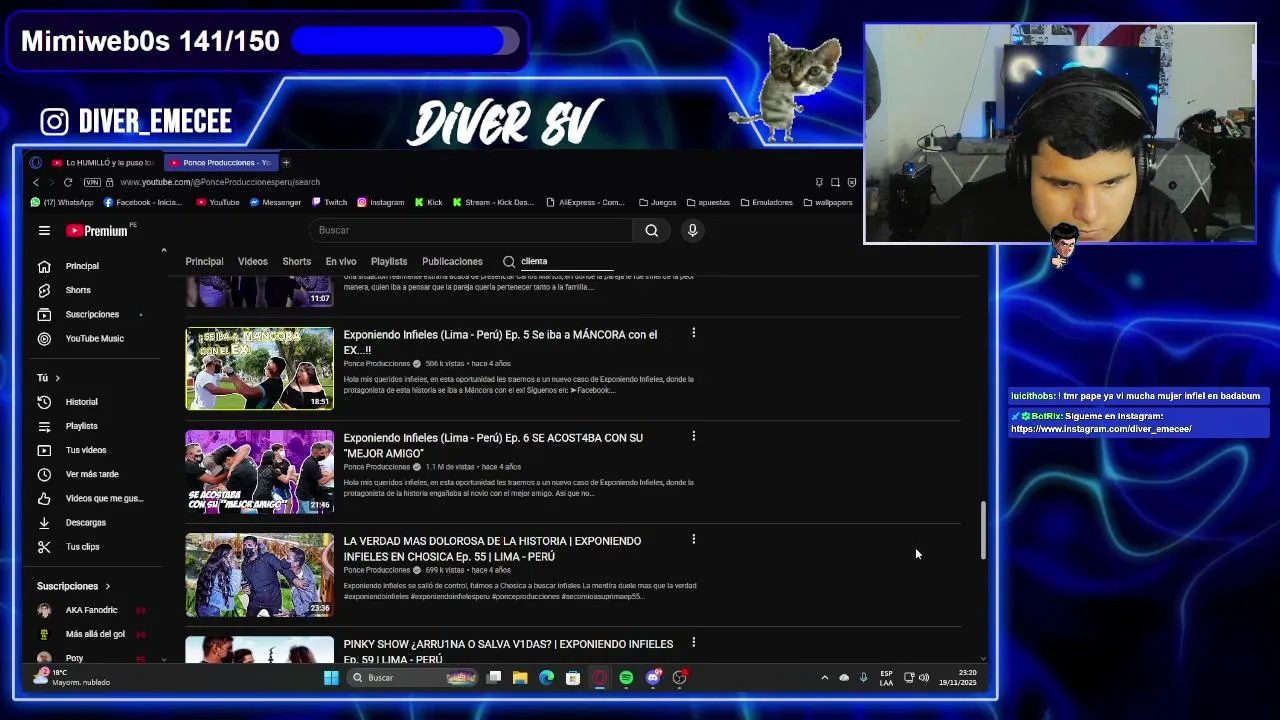
Task: Open the apuestas bookmarks folder
Action: [707, 202]
